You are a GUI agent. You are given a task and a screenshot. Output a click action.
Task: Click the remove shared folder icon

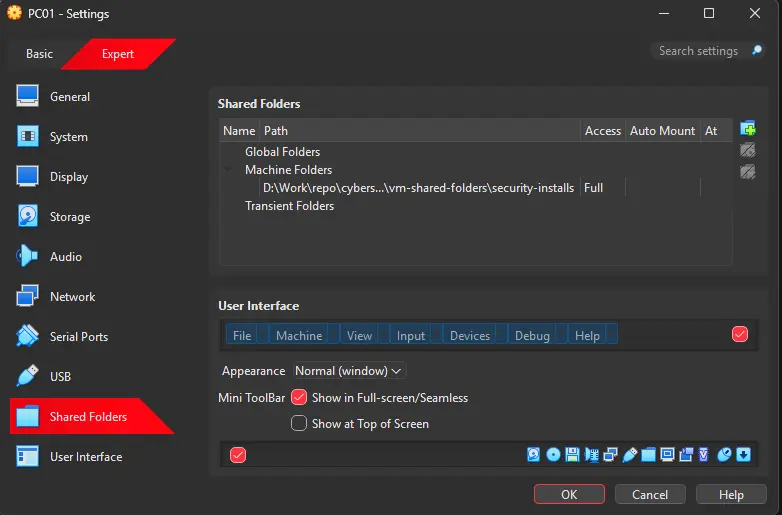coord(748,172)
